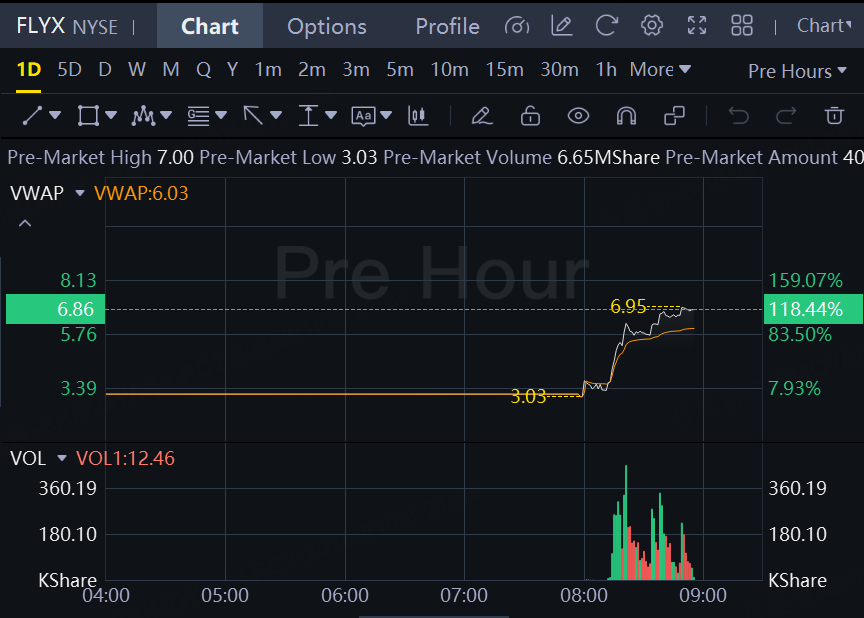Delete drawings with the trash icon

[834, 116]
